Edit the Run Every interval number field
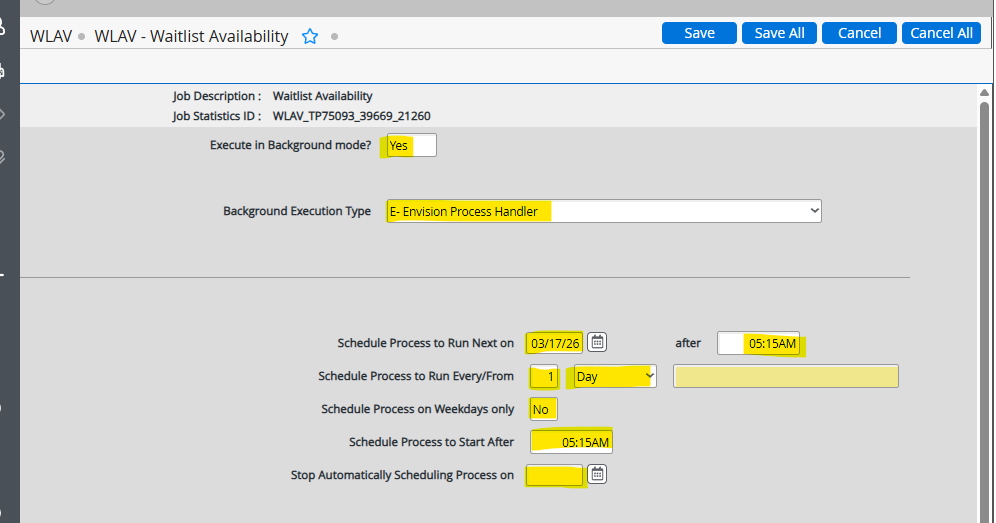The height and width of the screenshot is (523, 996). [x=544, y=376]
